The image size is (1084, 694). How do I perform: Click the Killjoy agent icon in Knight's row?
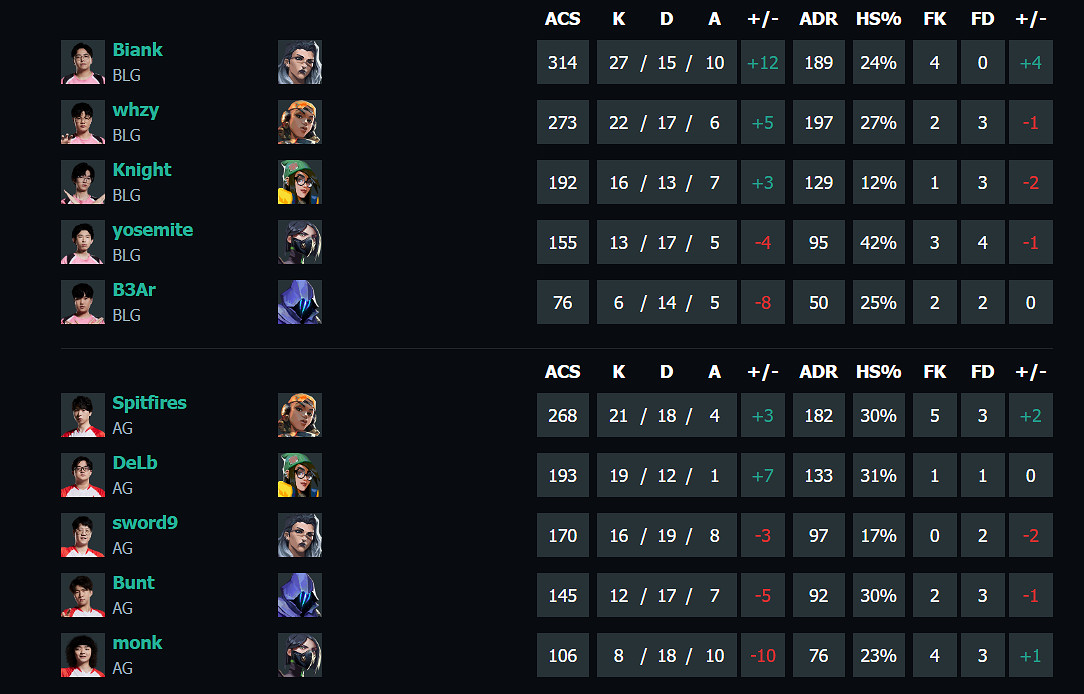click(299, 182)
